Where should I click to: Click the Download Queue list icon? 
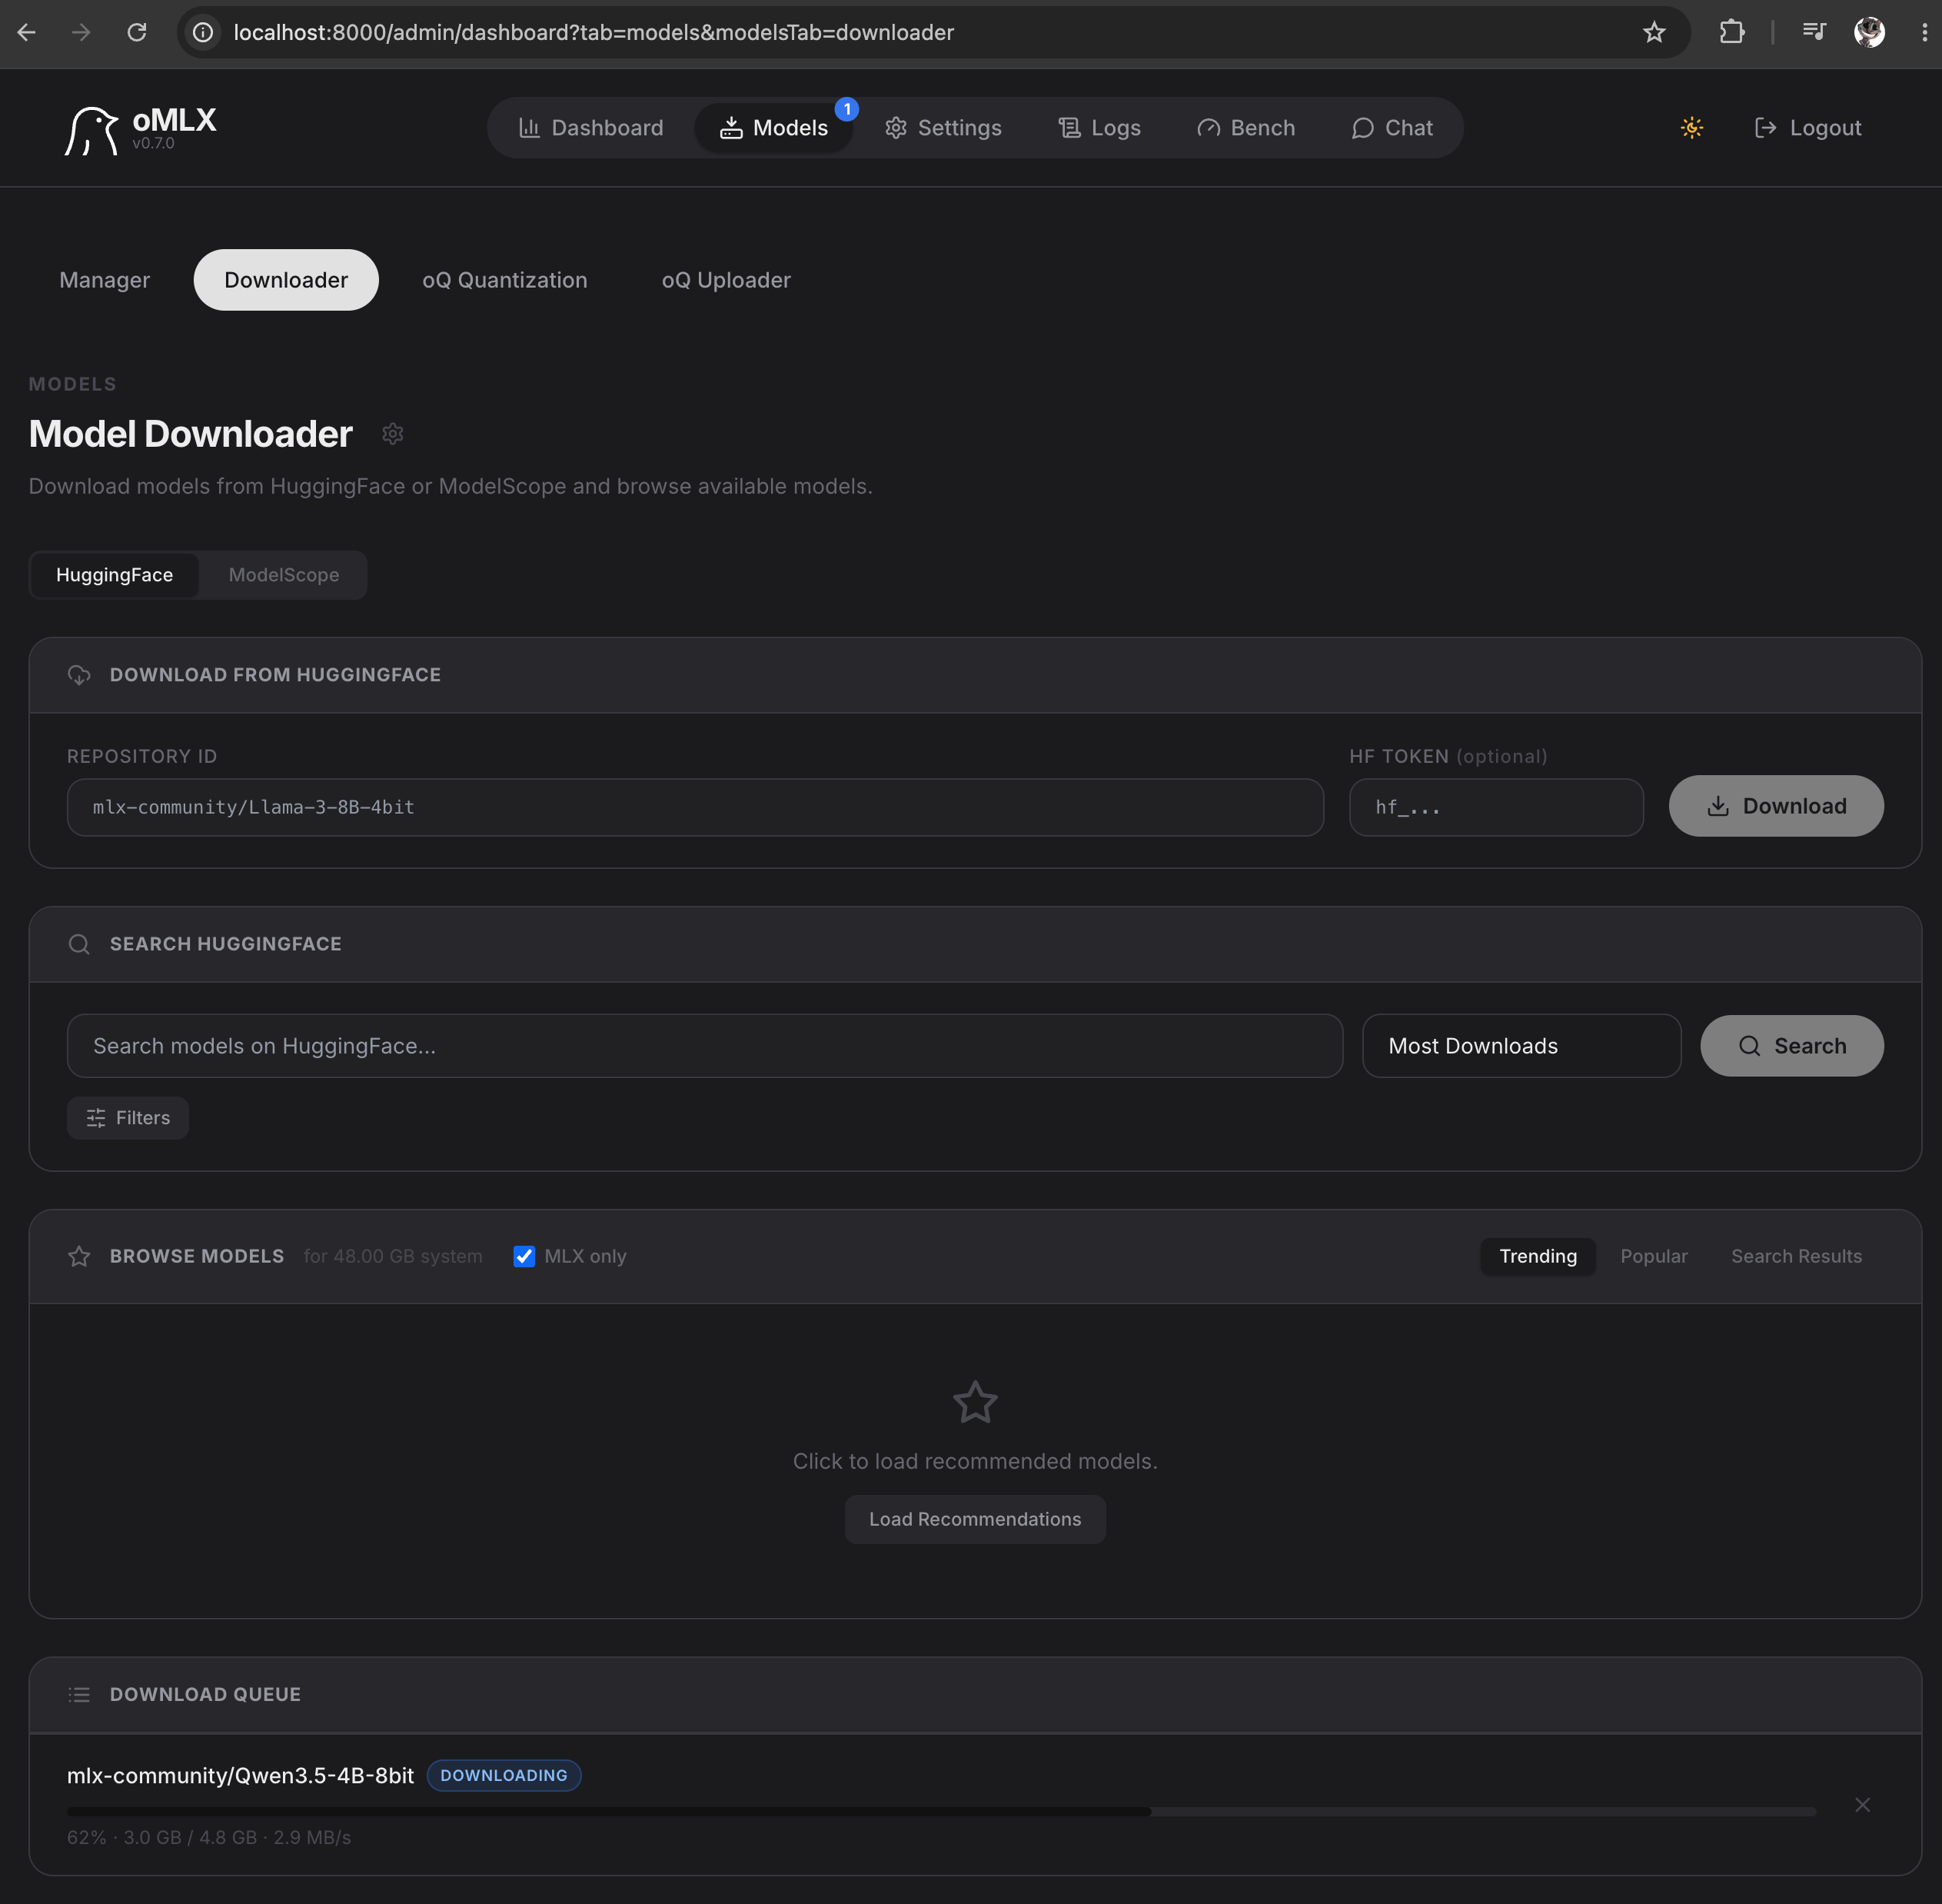[79, 1694]
